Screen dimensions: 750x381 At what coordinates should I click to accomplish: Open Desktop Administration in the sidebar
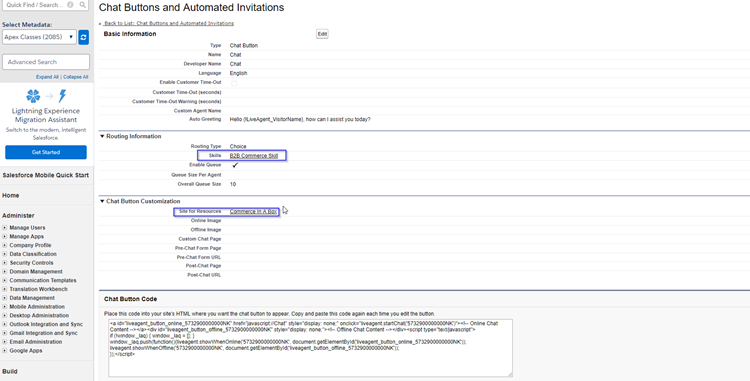click(x=39, y=316)
